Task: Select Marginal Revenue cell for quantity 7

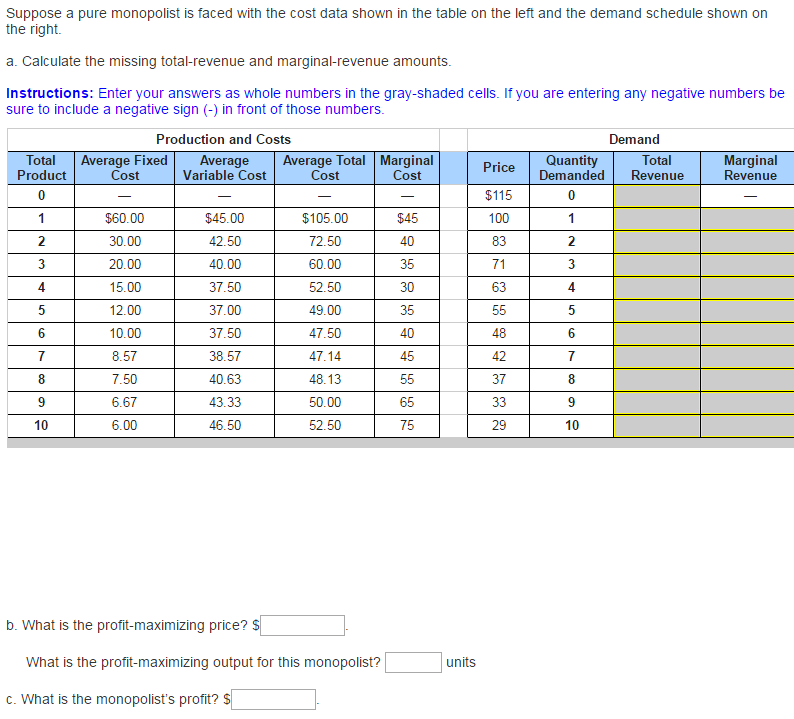Action: (x=747, y=357)
